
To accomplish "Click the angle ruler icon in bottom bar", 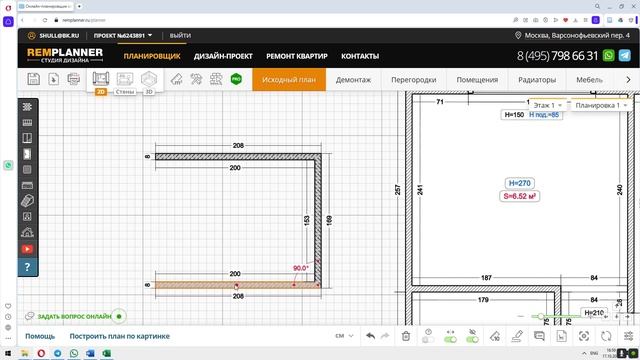I will (x=495, y=336).
